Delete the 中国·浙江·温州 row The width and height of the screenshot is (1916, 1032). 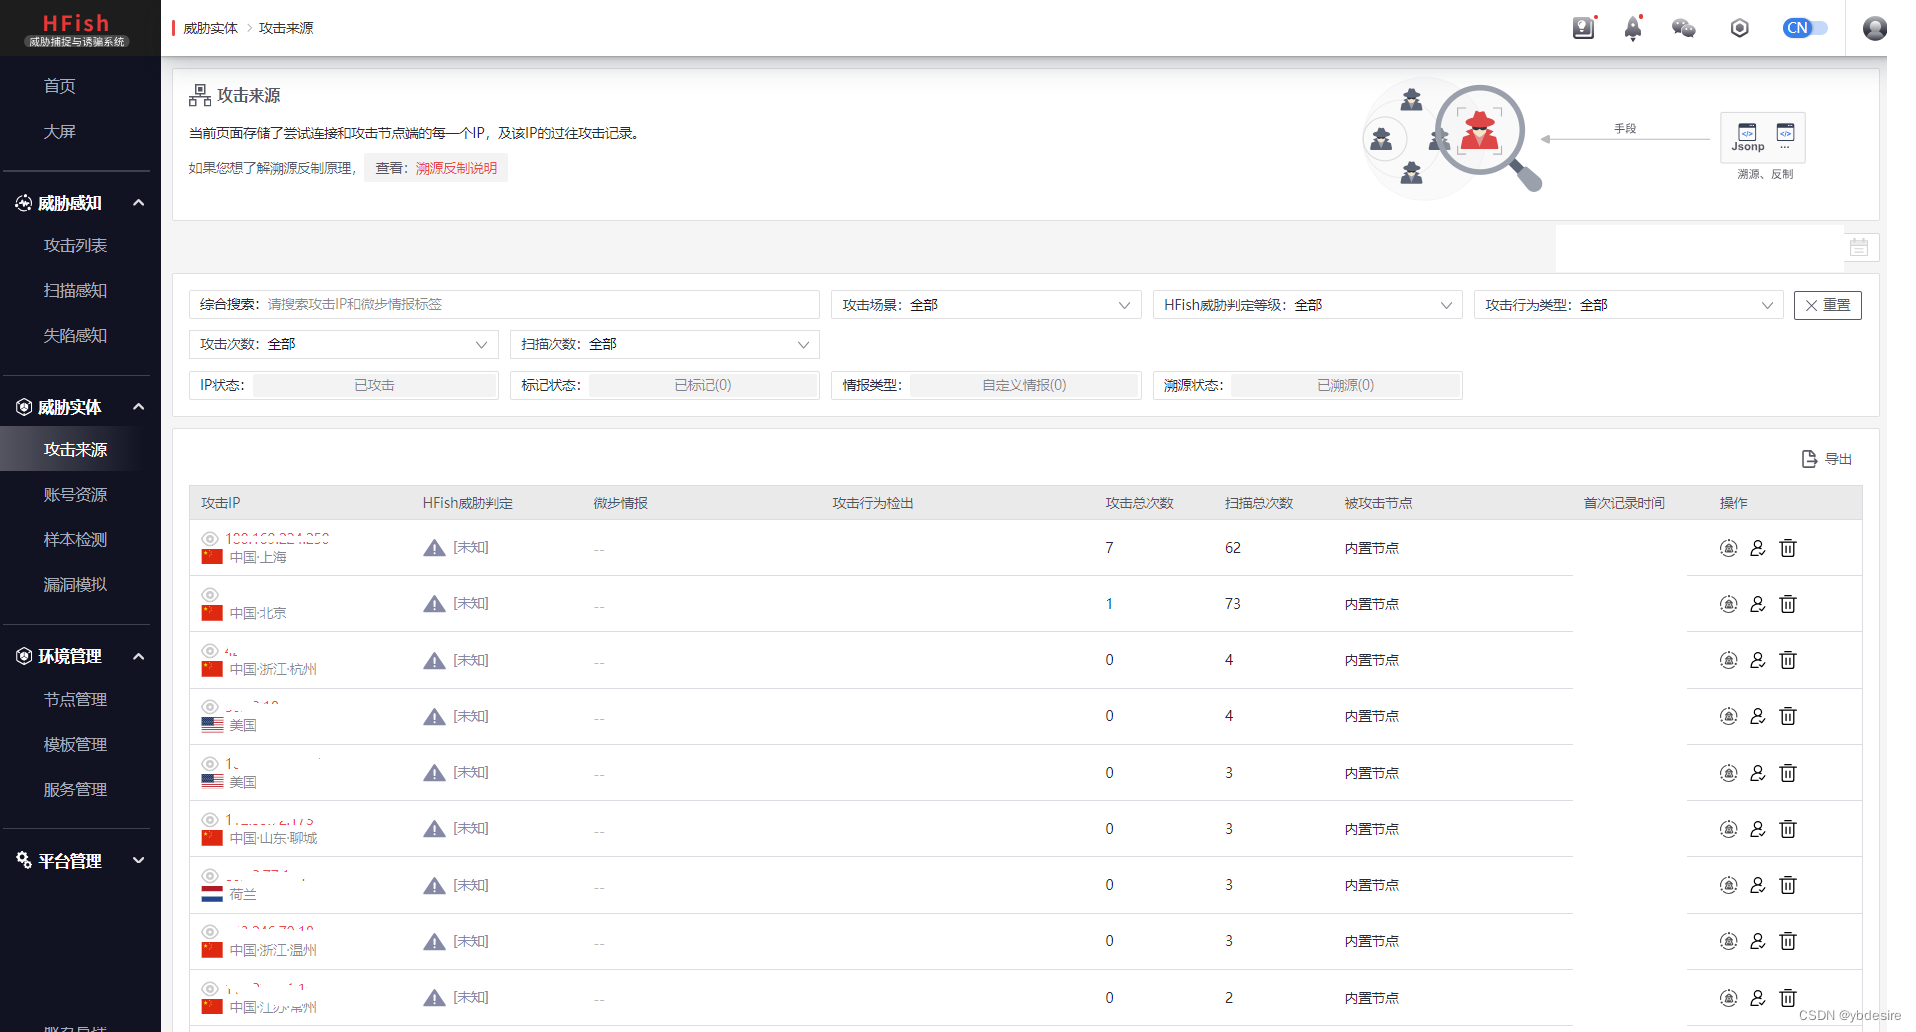click(1788, 941)
